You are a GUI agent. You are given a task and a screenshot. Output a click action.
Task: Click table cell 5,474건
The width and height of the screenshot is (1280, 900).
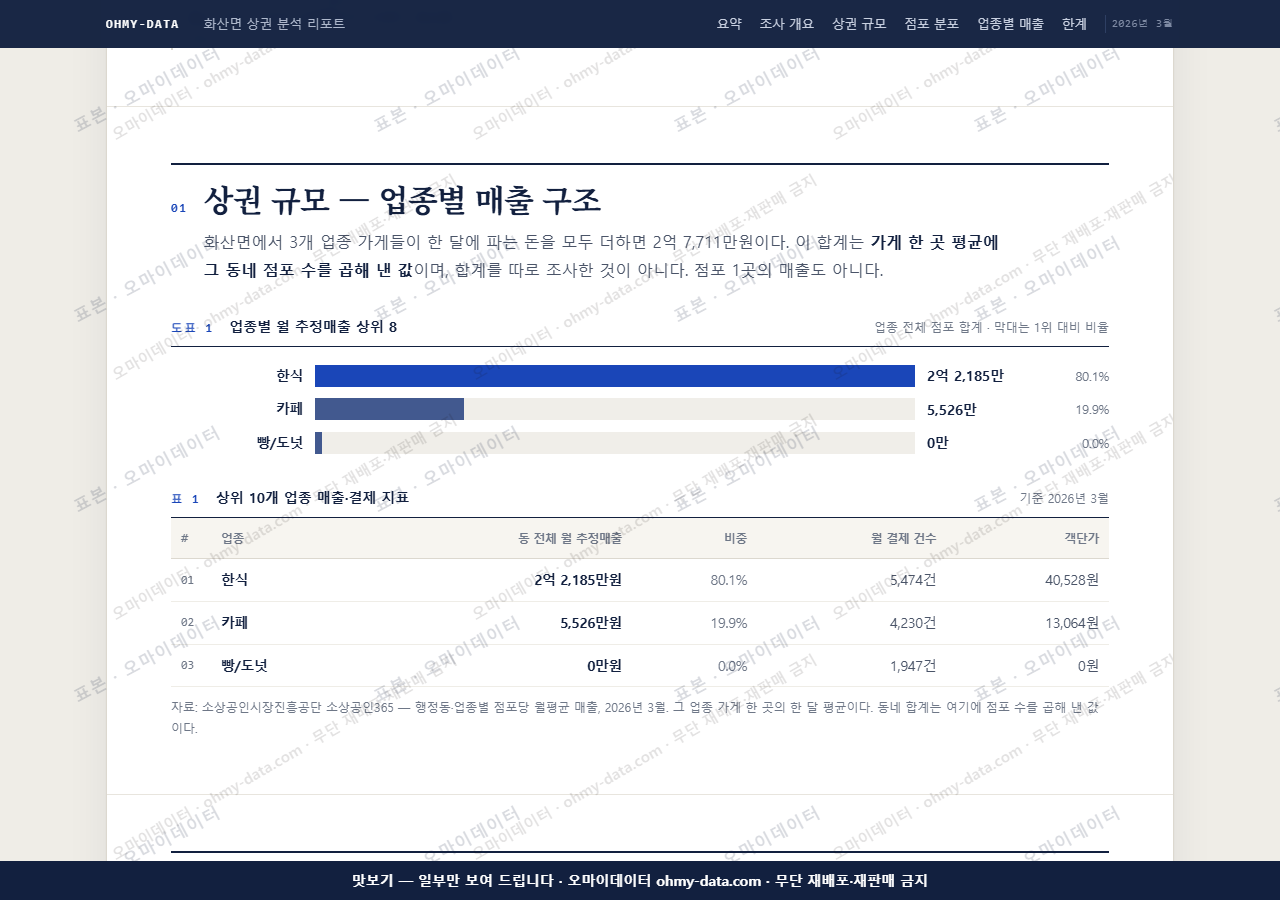tap(913, 580)
